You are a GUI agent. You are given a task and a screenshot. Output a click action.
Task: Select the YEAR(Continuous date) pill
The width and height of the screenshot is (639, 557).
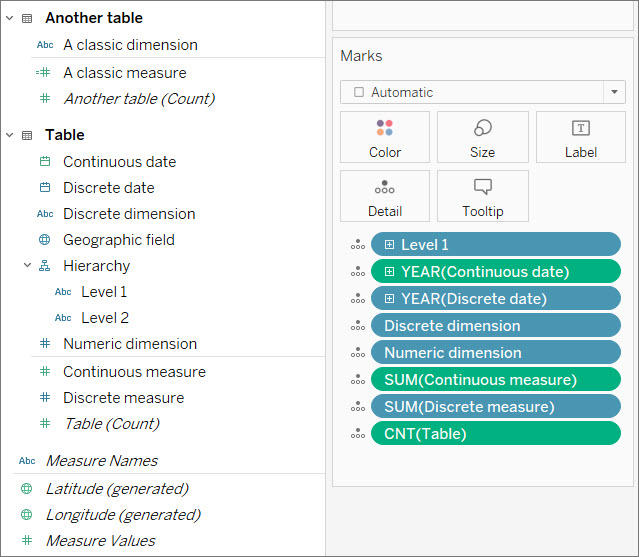pos(496,271)
